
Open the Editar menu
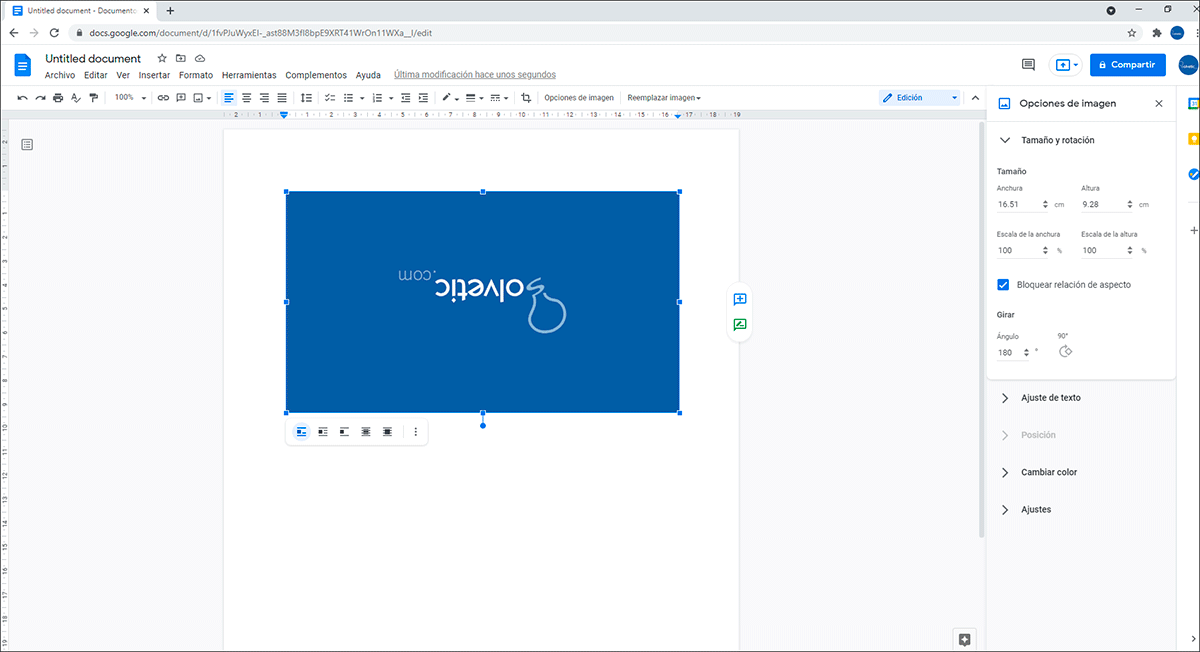pos(96,75)
